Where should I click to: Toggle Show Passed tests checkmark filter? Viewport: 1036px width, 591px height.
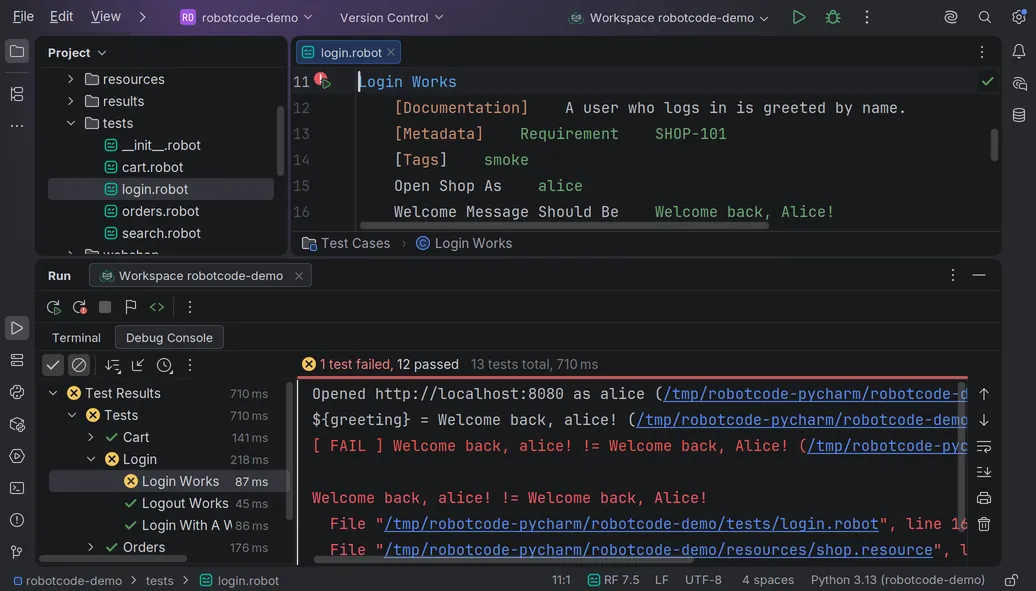(53, 365)
